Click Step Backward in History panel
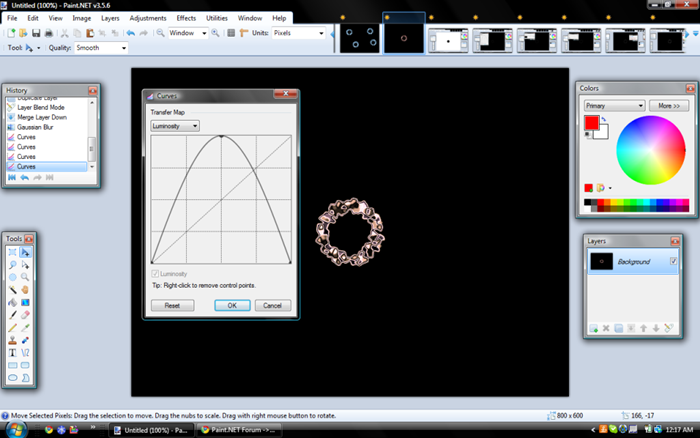Viewport: 700px width, 438px height. click(x=25, y=177)
